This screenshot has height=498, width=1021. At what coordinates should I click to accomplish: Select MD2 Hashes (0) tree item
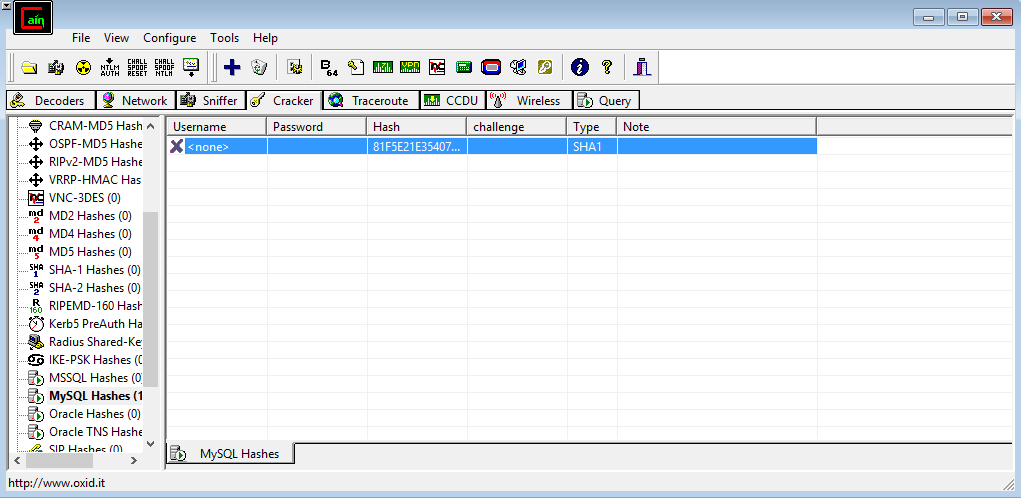91,215
